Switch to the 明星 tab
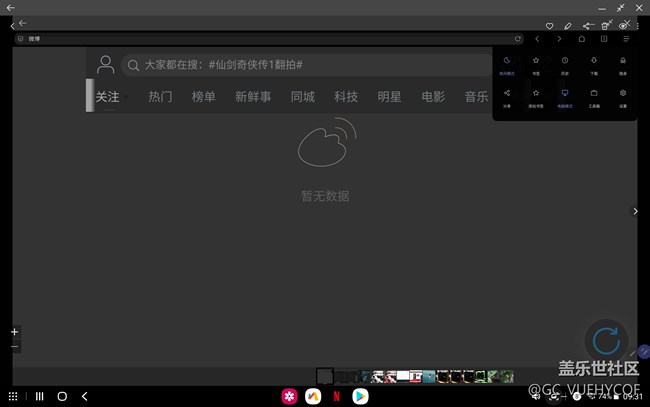Screen dimensions: 650x407 click(389, 97)
